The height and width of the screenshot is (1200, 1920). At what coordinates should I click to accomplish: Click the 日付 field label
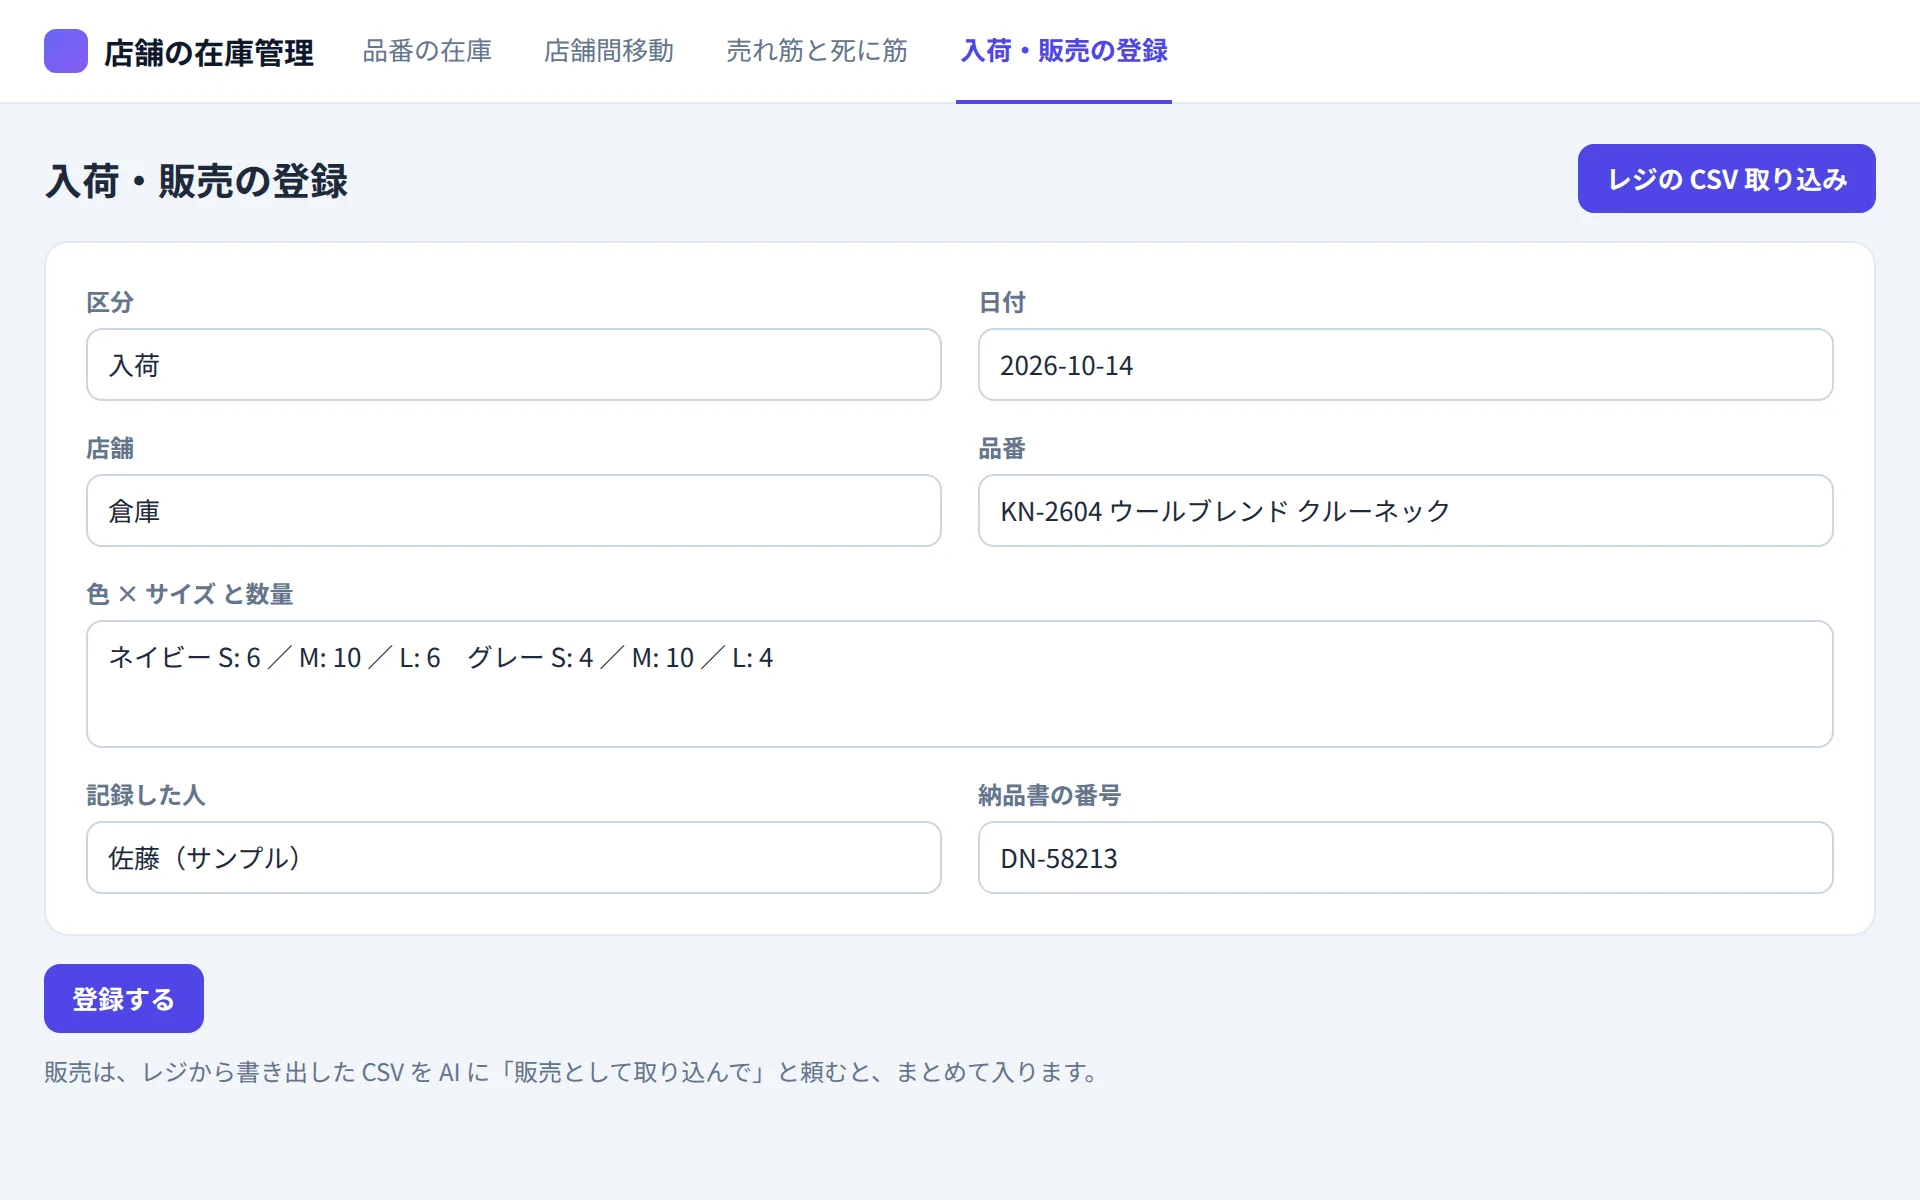click(x=1002, y=302)
